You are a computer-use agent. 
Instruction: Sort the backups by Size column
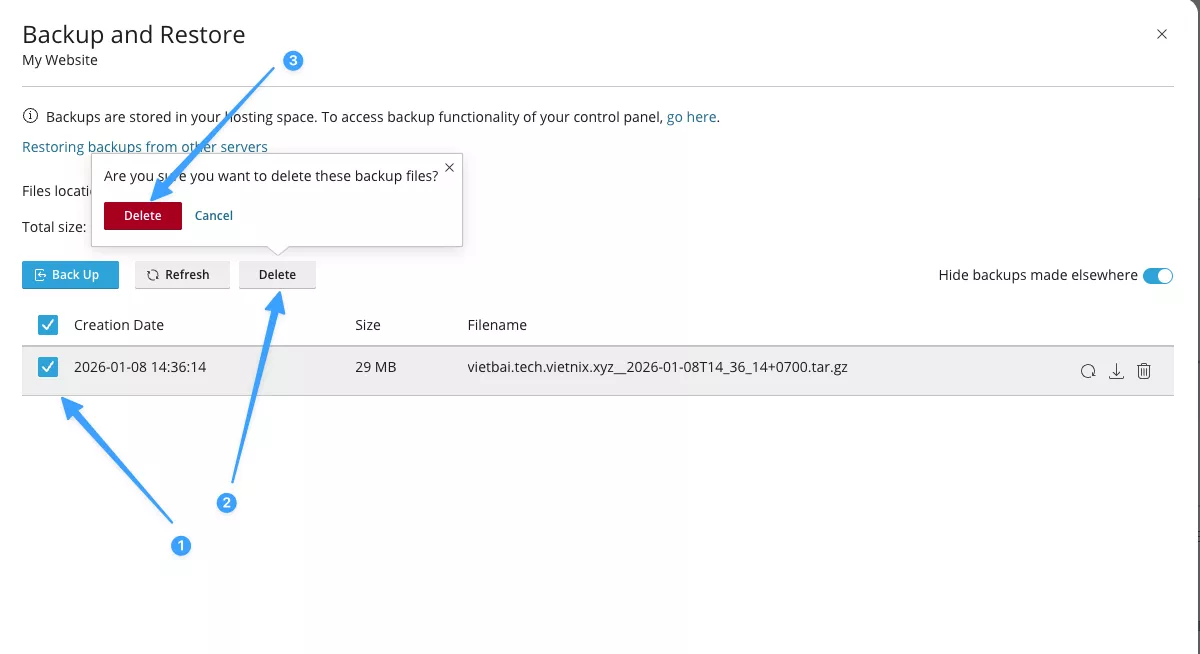(x=368, y=325)
